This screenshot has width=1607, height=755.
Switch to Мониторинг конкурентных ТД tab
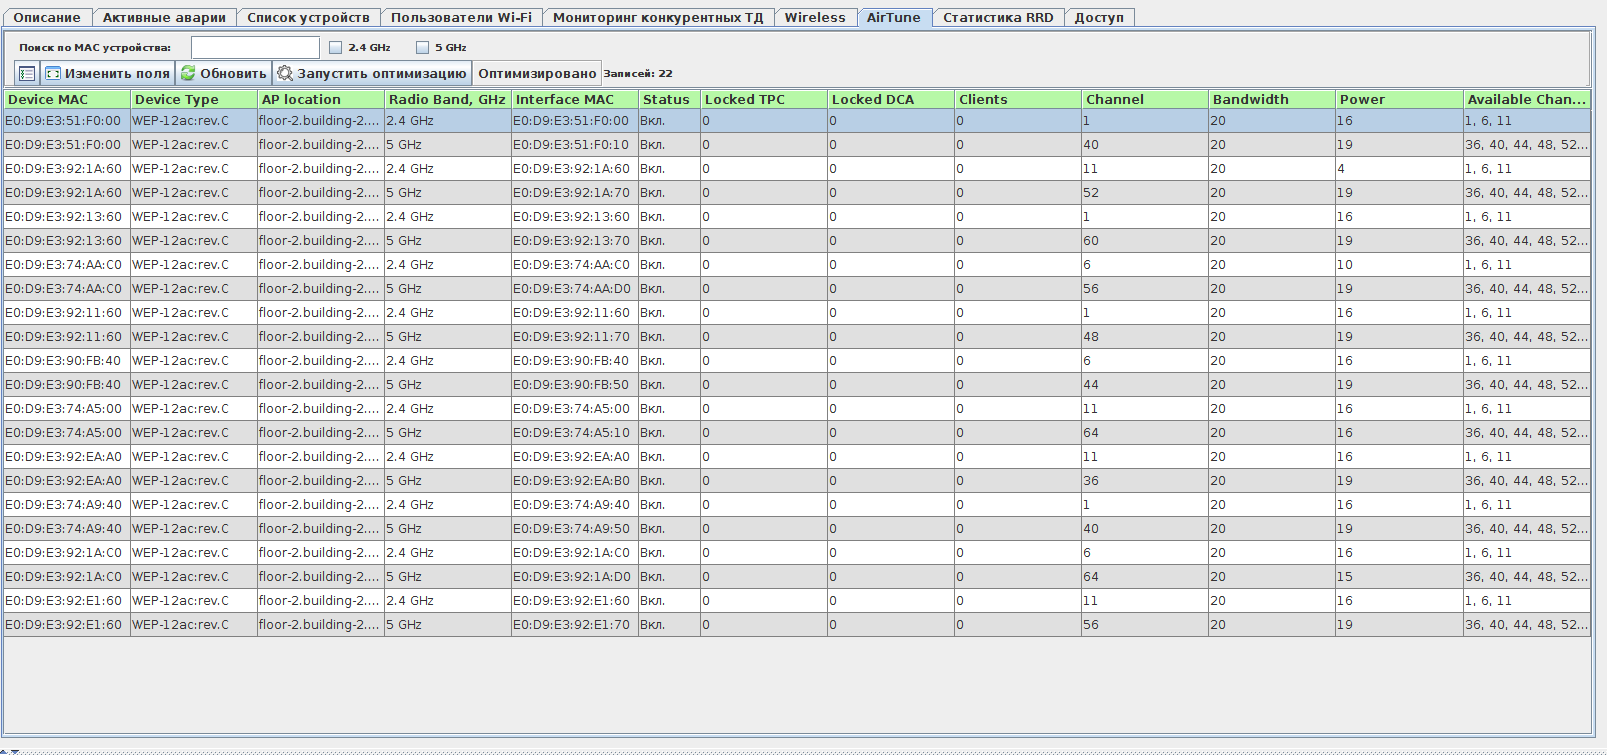click(658, 17)
